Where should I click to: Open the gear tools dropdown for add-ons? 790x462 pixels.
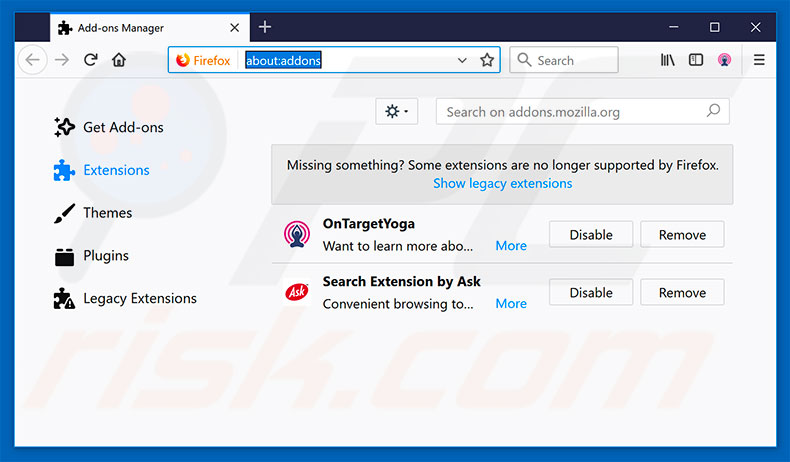coord(397,111)
